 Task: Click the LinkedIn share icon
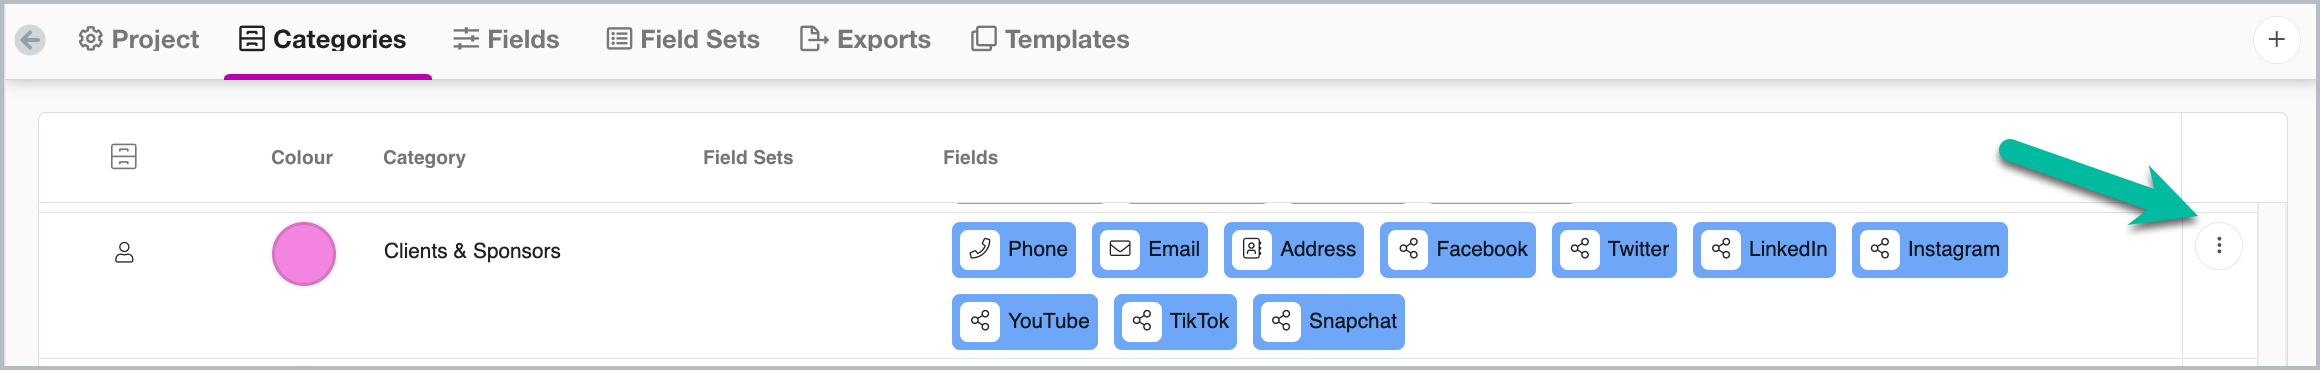pos(1721,249)
